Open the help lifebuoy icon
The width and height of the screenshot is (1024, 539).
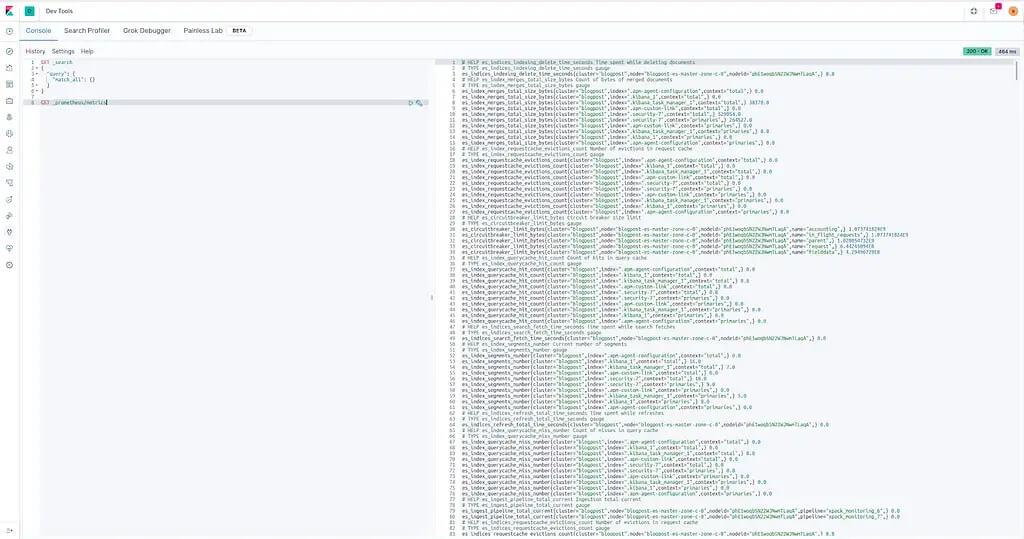tap(973, 11)
